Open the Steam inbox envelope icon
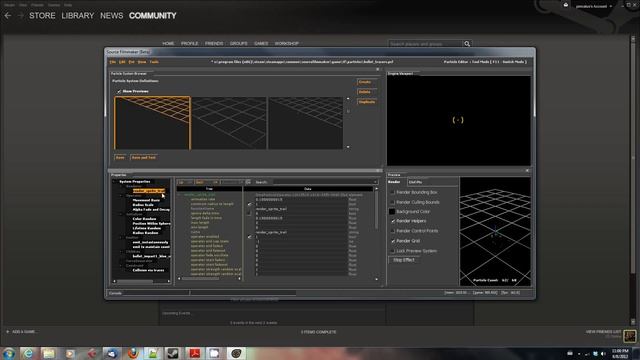This screenshot has height=360, width=640. coord(566,5)
